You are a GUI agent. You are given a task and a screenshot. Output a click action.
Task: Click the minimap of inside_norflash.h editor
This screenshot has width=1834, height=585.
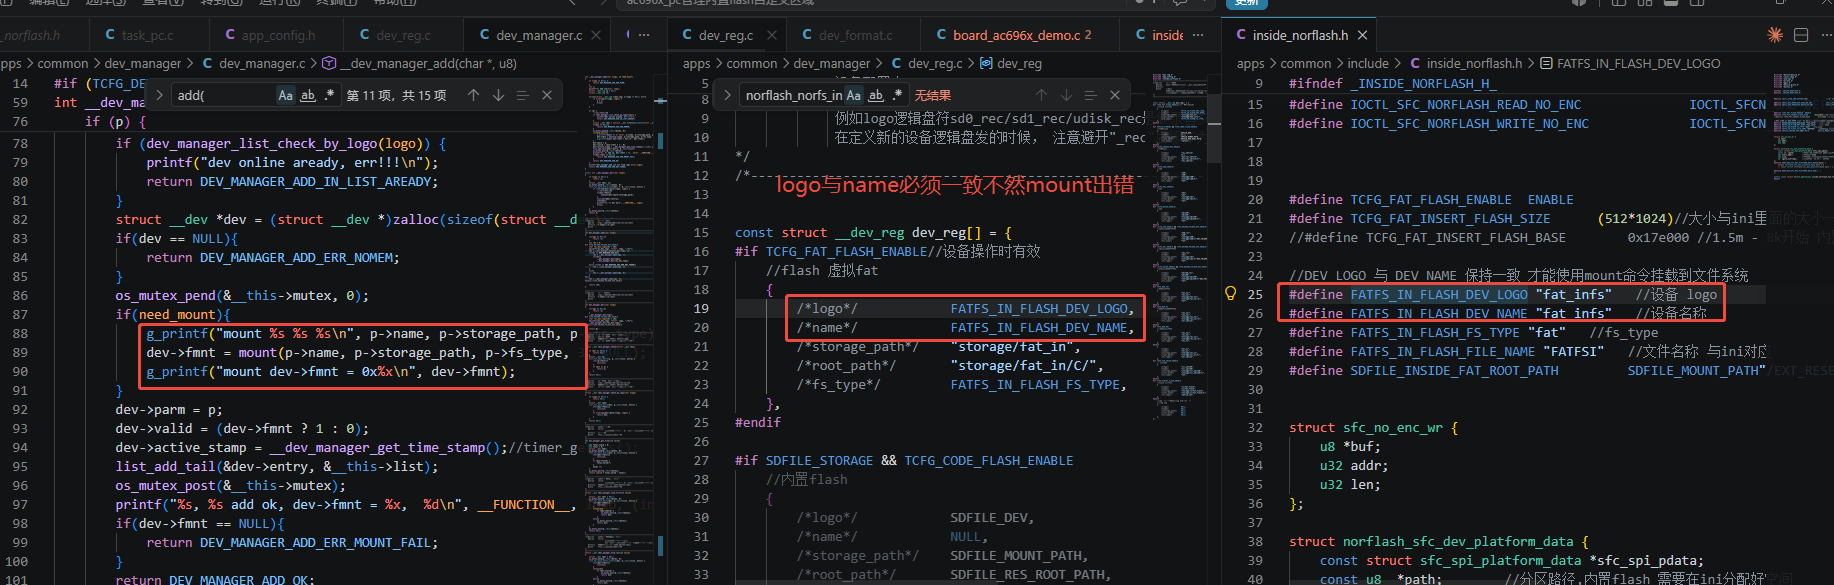(1801, 128)
